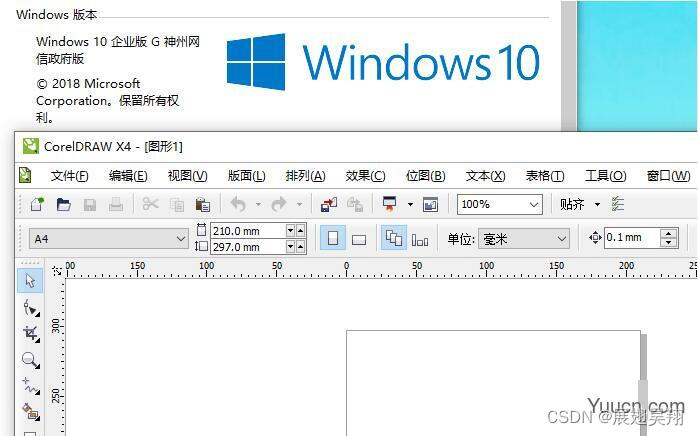This screenshot has width=698, height=436.
Task: Select the Smart fill tool
Action: 31,412
